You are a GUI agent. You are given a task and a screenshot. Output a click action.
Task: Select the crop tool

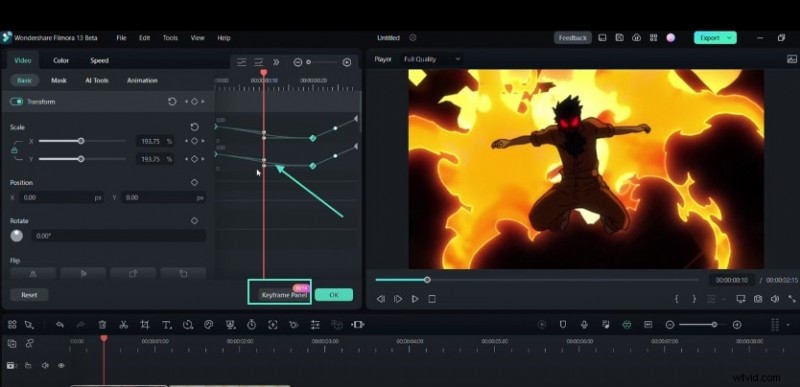coord(145,325)
